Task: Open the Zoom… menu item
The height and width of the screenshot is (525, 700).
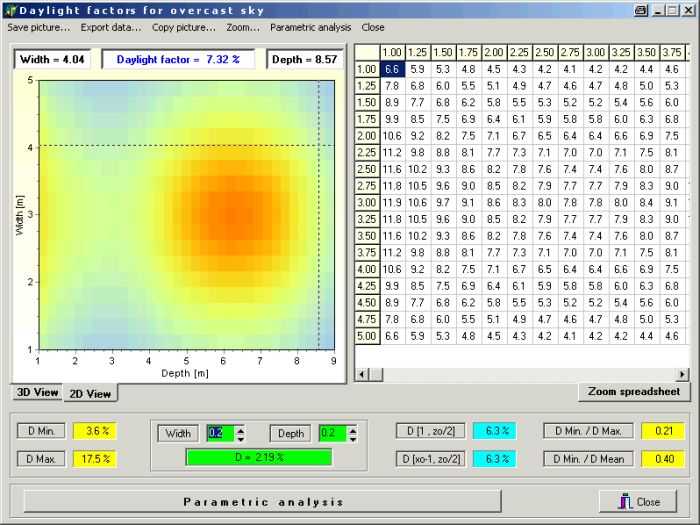Action: pyautogui.click(x=242, y=28)
